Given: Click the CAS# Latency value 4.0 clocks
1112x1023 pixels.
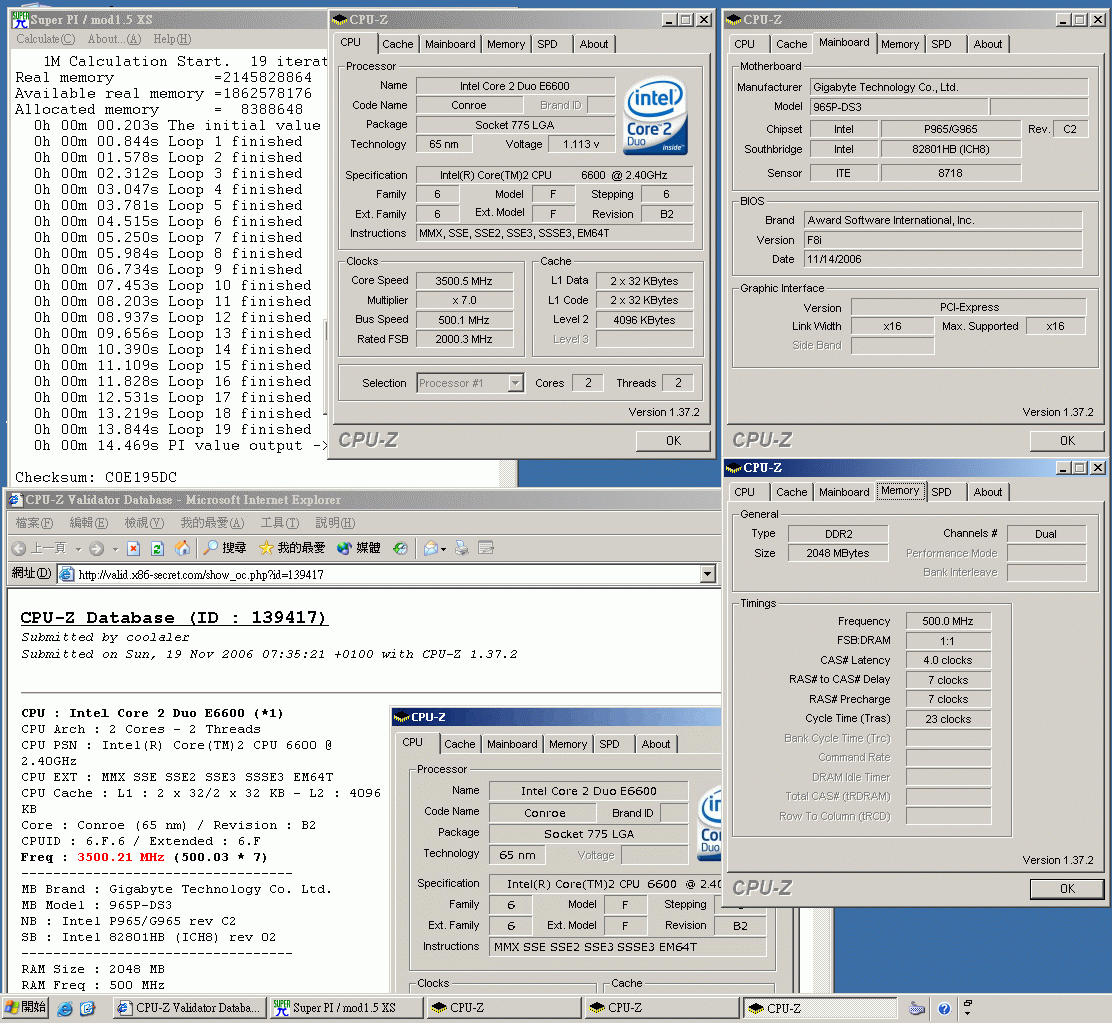Looking at the screenshot, I should pos(947,660).
